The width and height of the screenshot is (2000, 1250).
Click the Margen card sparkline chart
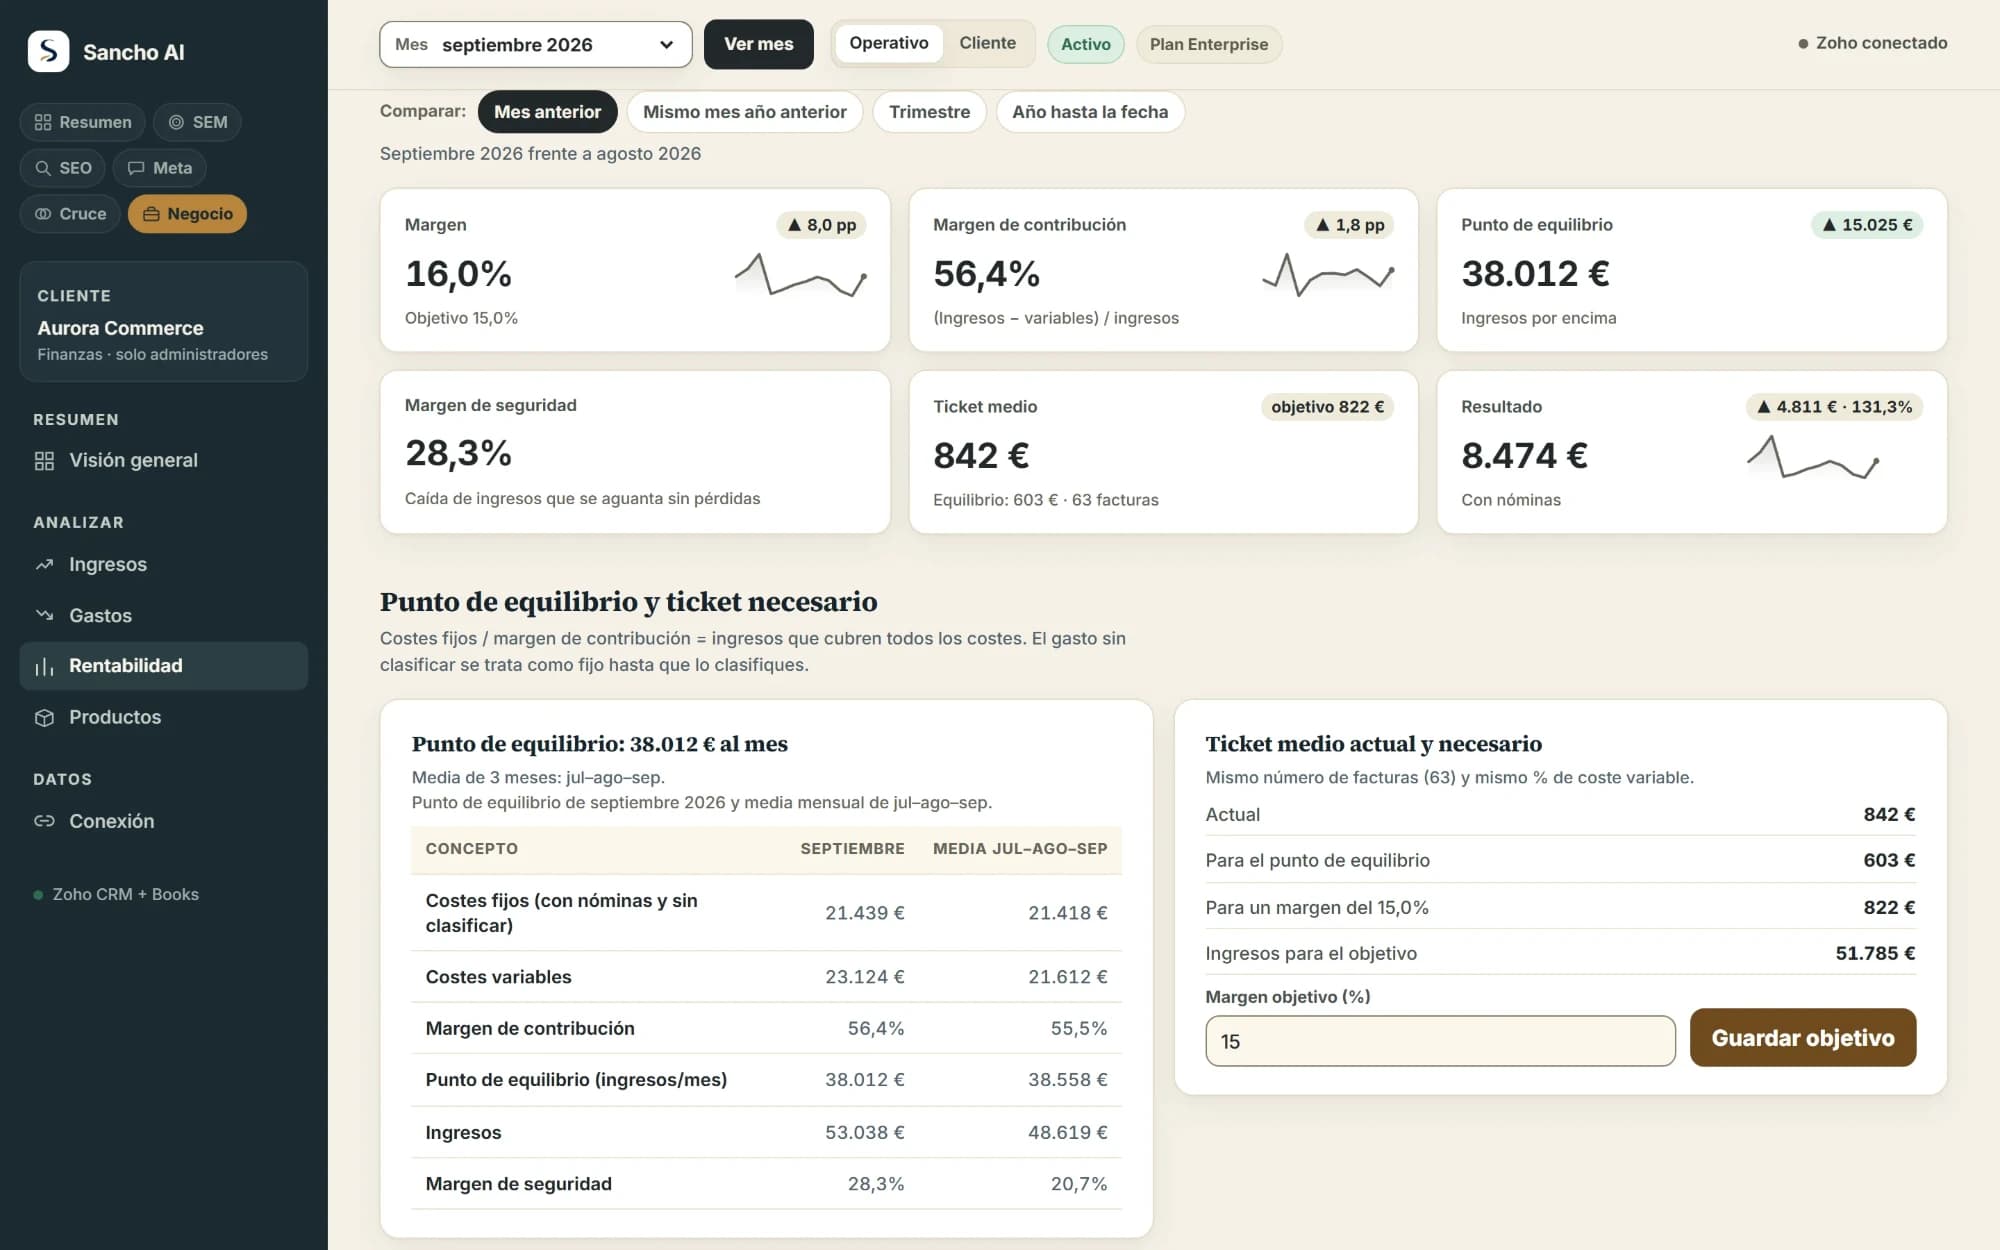[800, 274]
